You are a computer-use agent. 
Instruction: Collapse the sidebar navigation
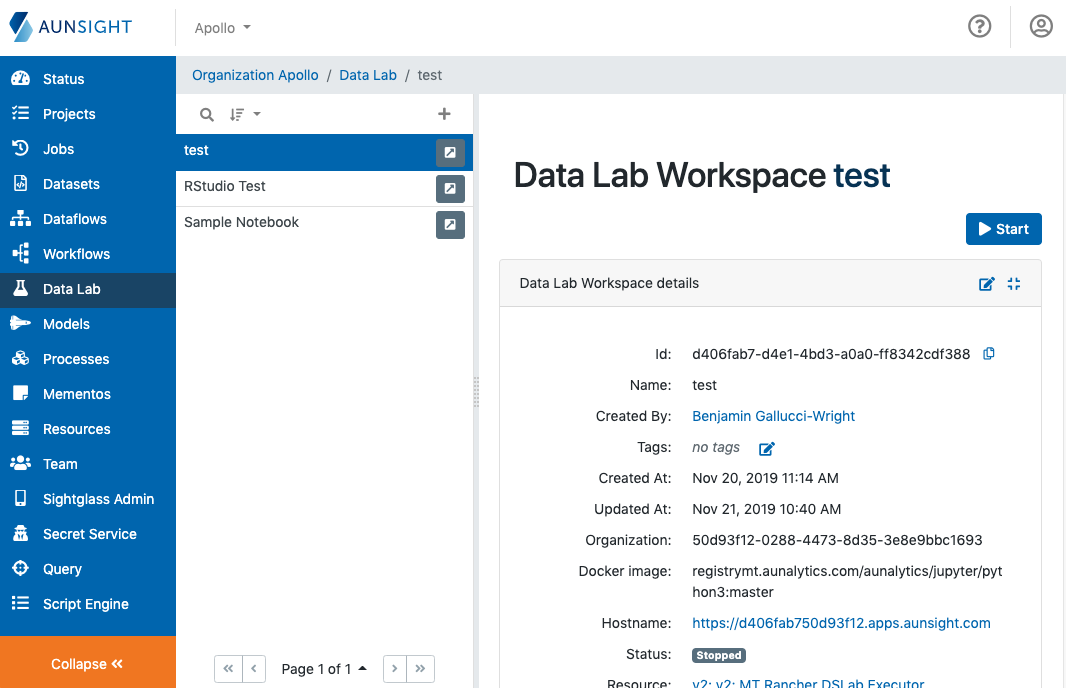point(87,663)
